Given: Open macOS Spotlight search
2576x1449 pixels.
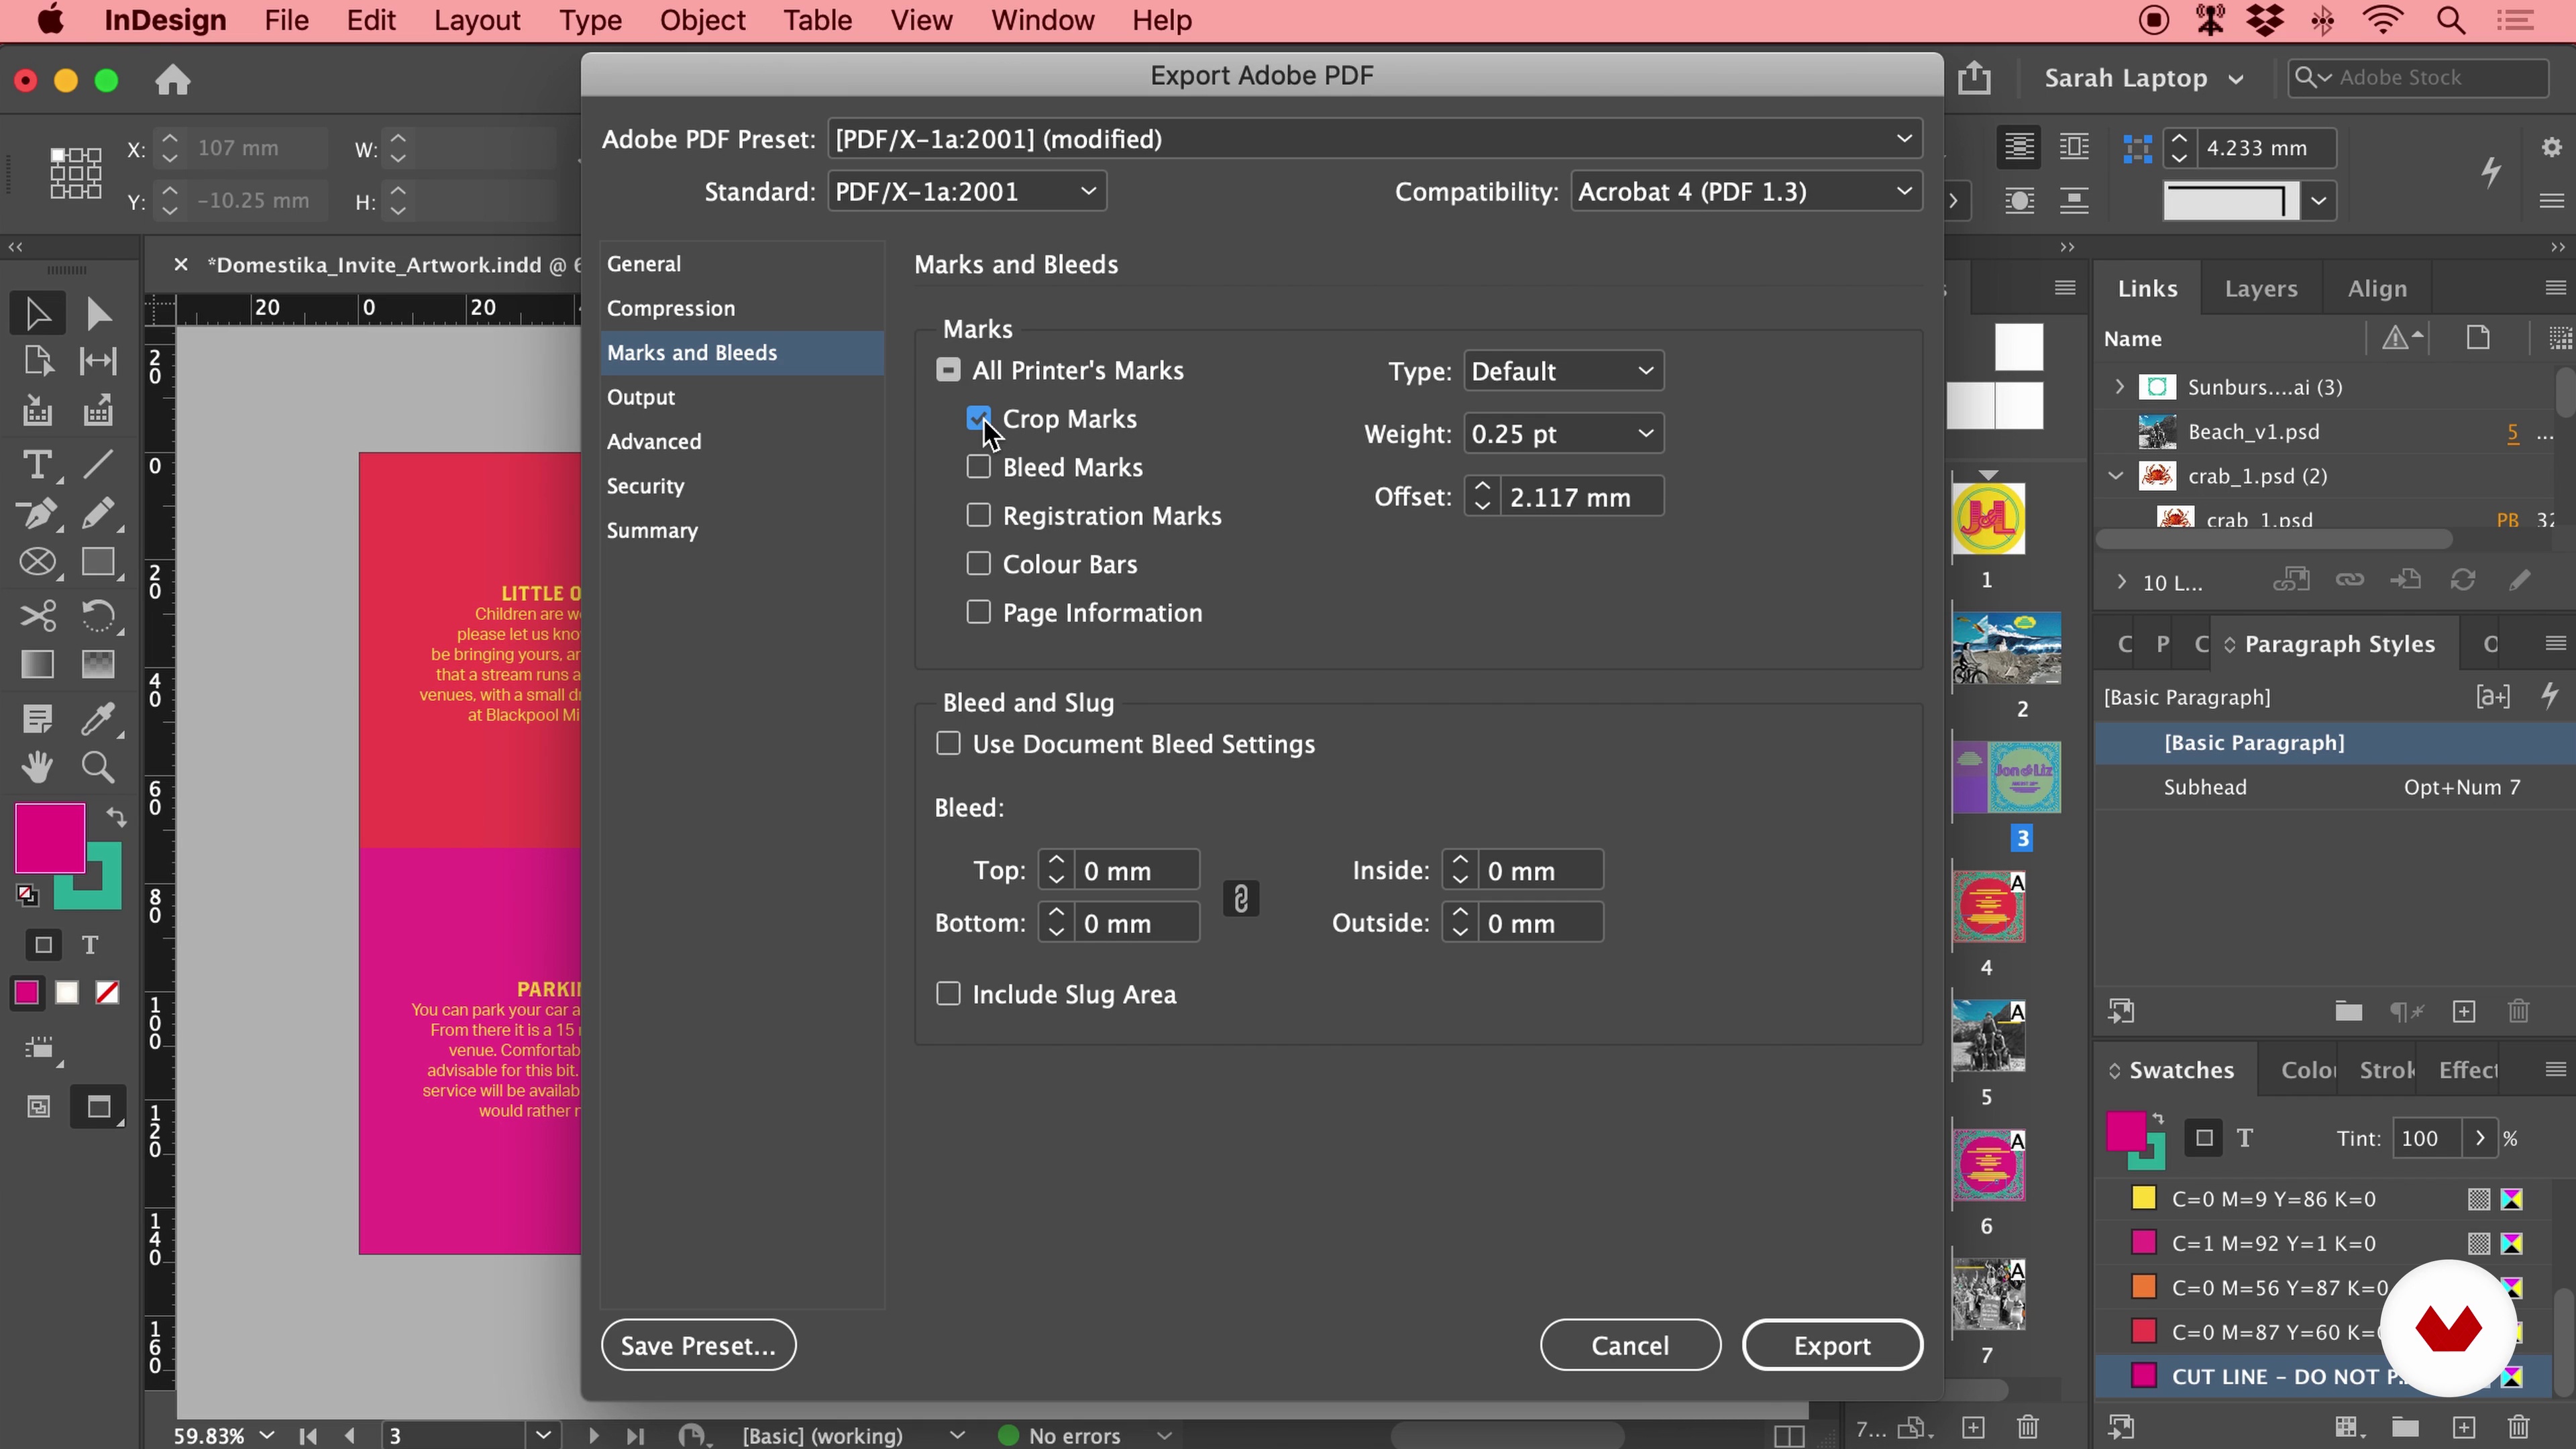Looking at the screenshot, I should click(x=2451, y=20).
